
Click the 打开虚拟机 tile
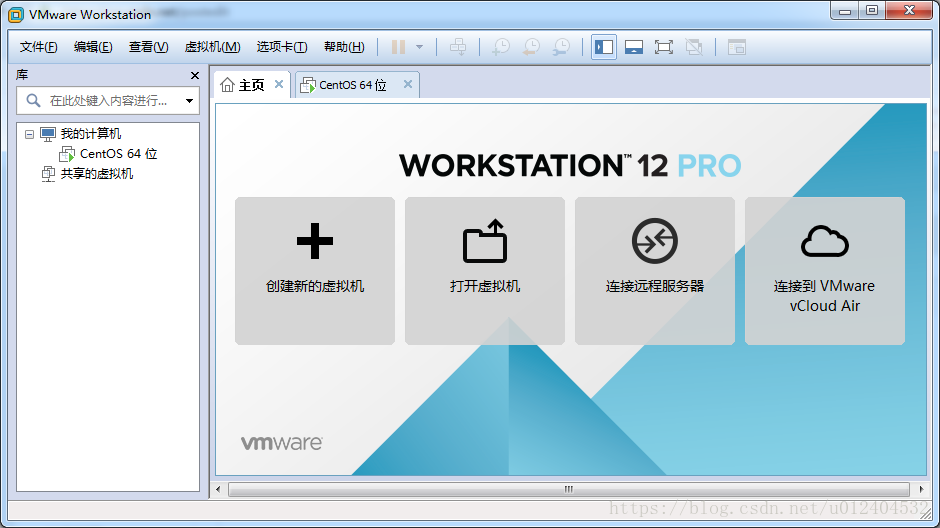click(x=484, y=271)
